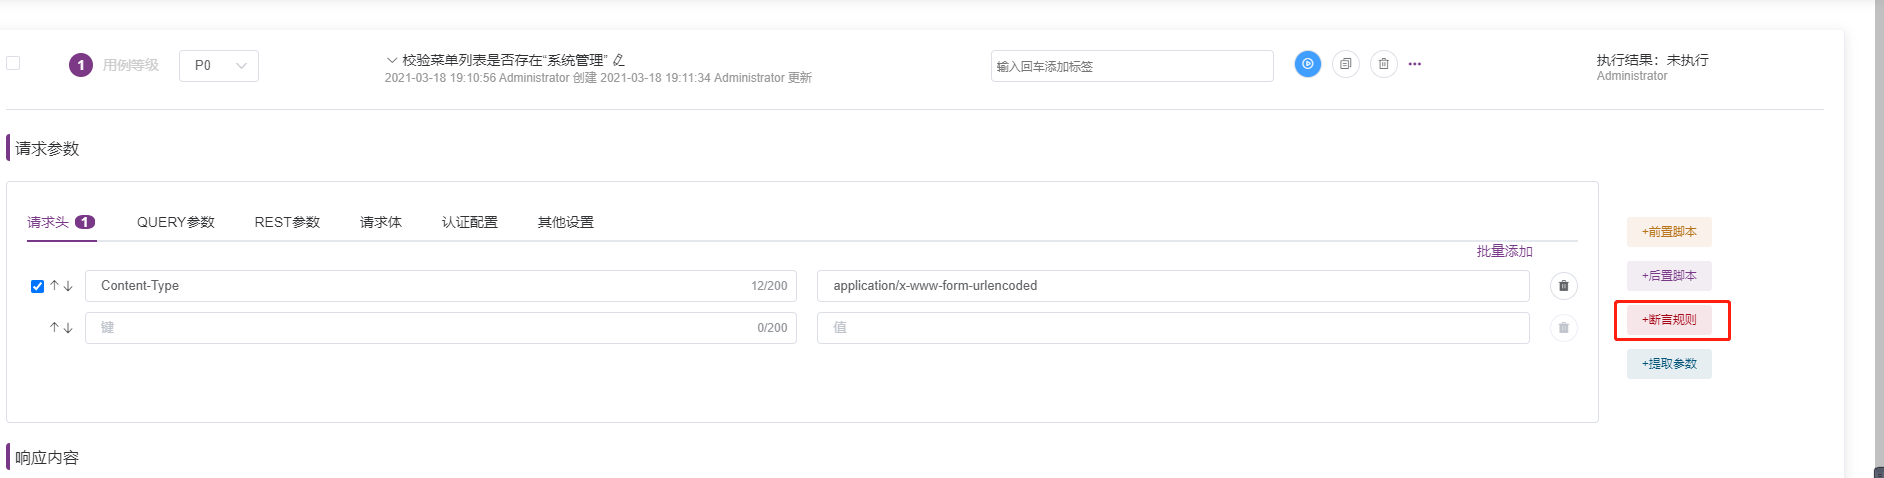Uncheck the Content-Type header checkbox
This screenshot has height=478, width=1884.
(37, 286)
